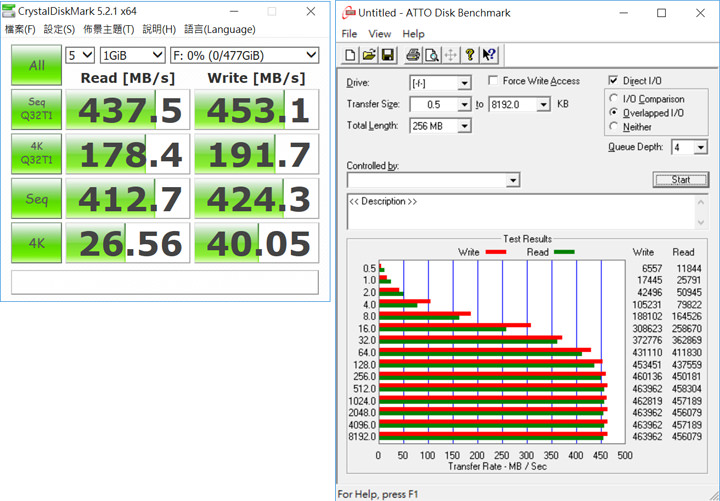Click the CrystalDiskMark title bar app icon
Screen dimensions: 720x501
coord(8,11)
